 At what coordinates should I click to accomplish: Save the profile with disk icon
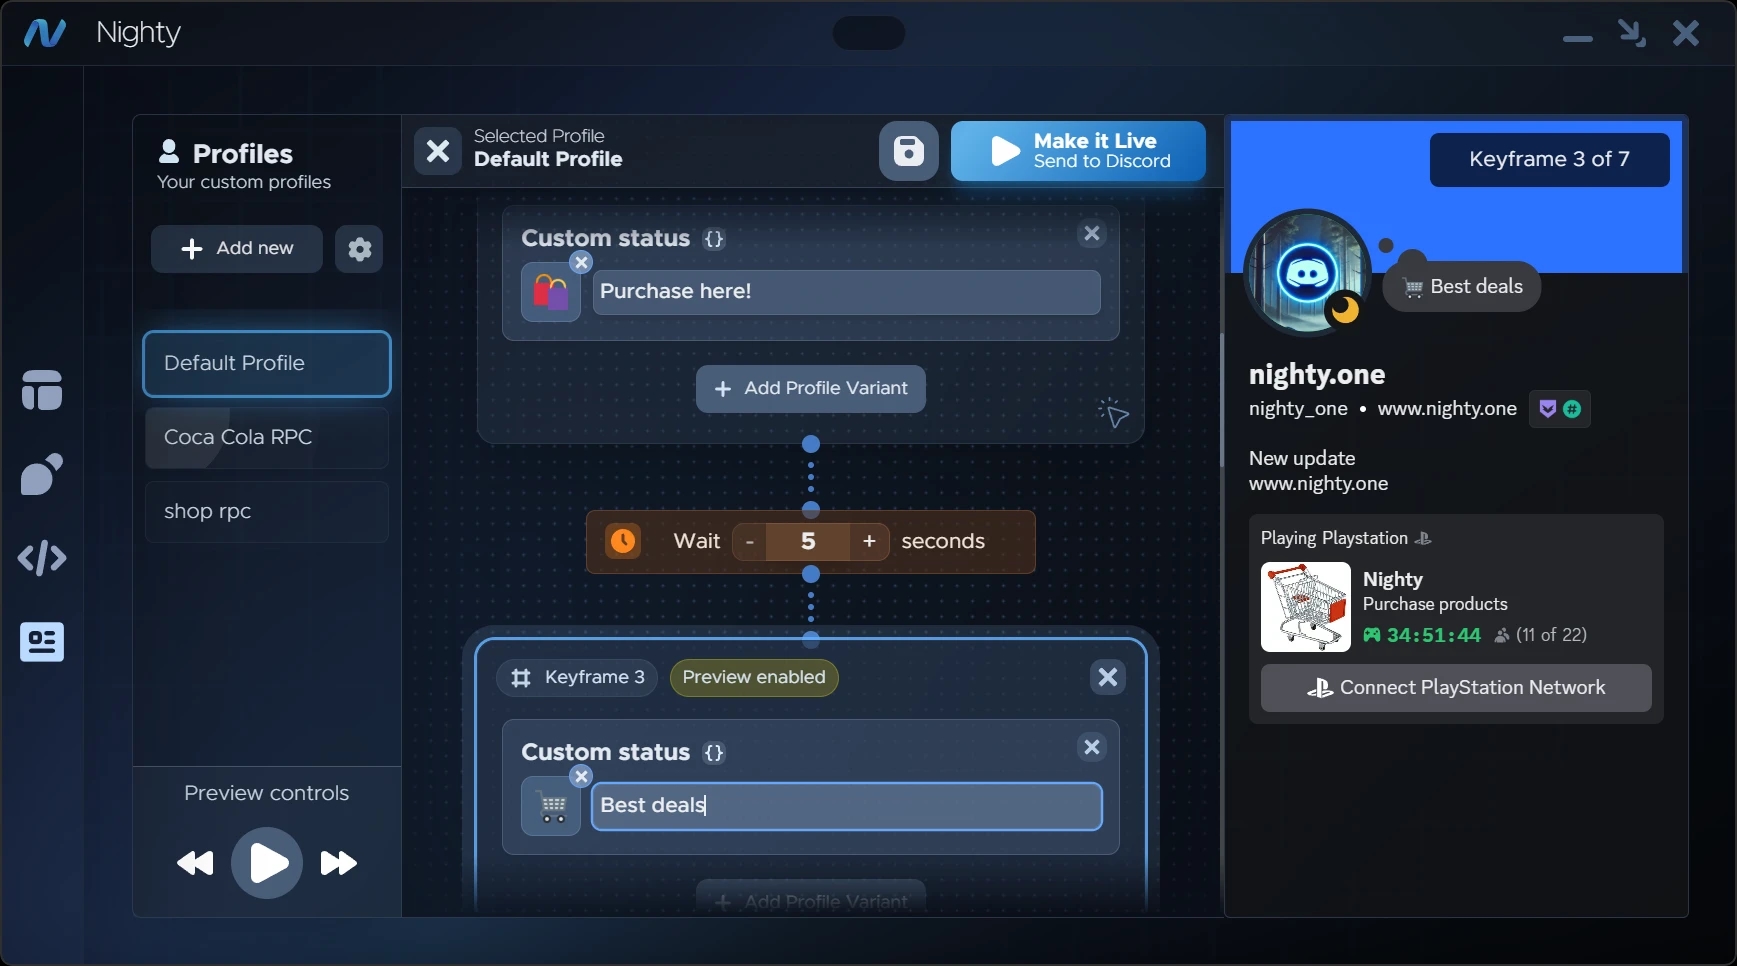click(909, 151)
